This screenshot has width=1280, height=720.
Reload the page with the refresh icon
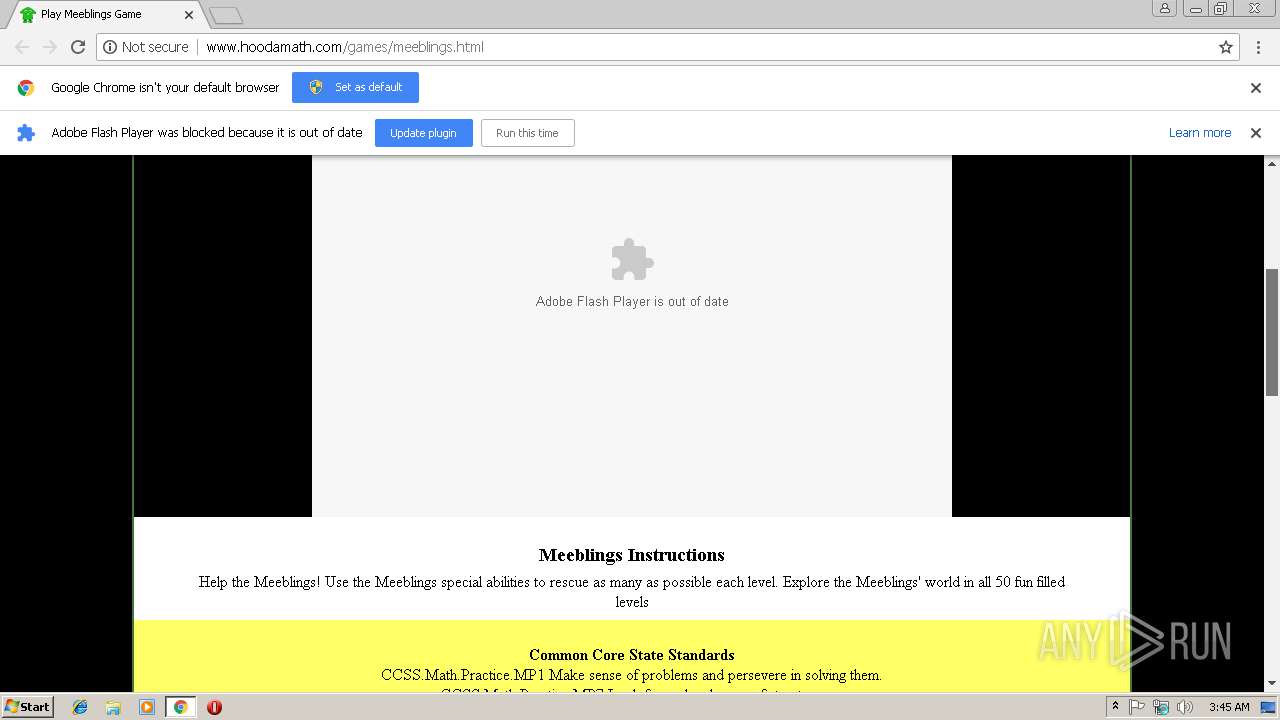point(78,47)
